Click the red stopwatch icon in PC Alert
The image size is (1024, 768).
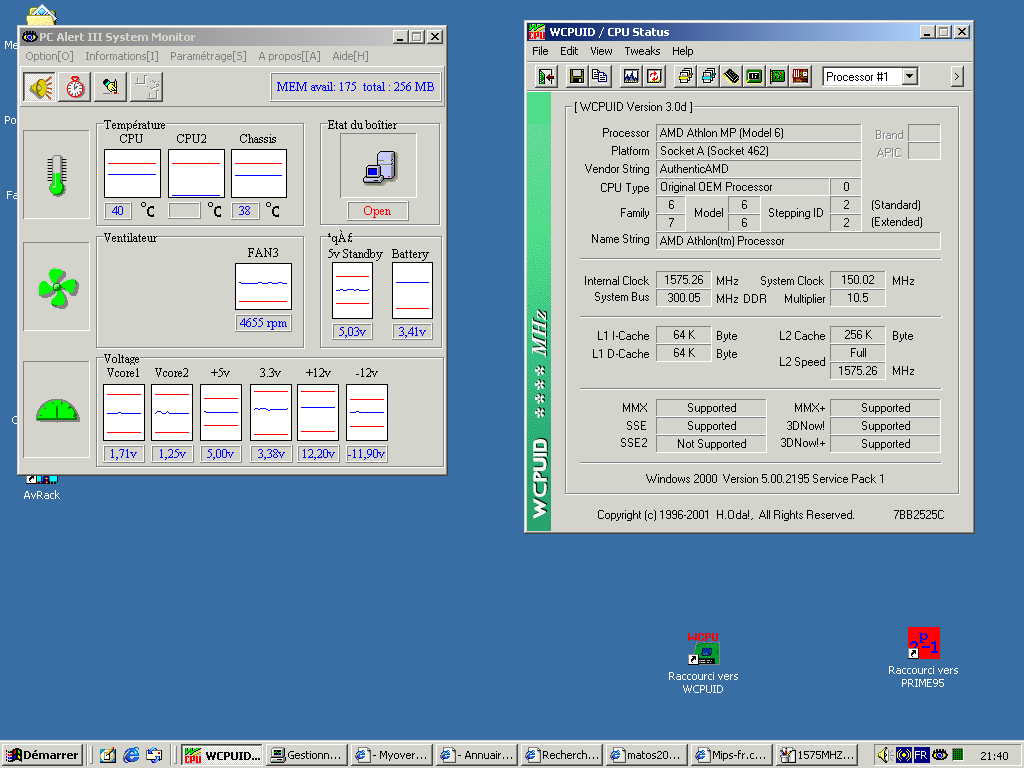pos(74,87)
